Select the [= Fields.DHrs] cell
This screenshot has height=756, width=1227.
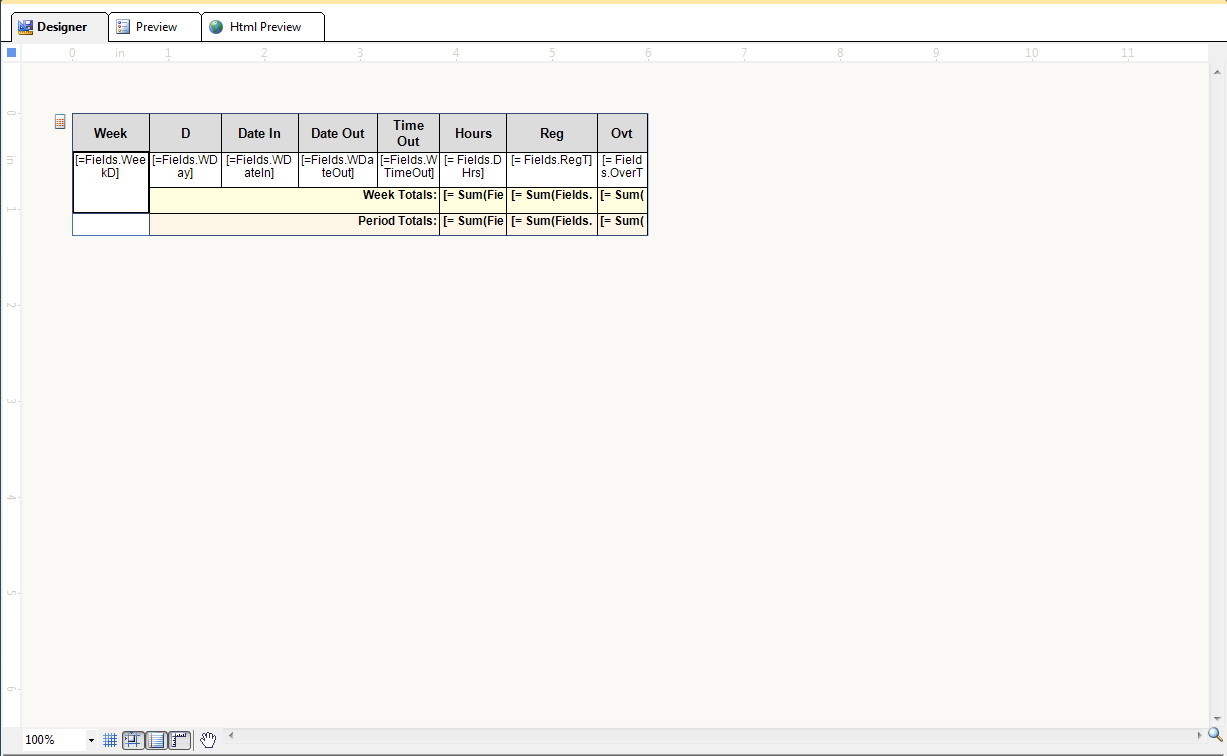pyautogui.click(x=473, y=170)
